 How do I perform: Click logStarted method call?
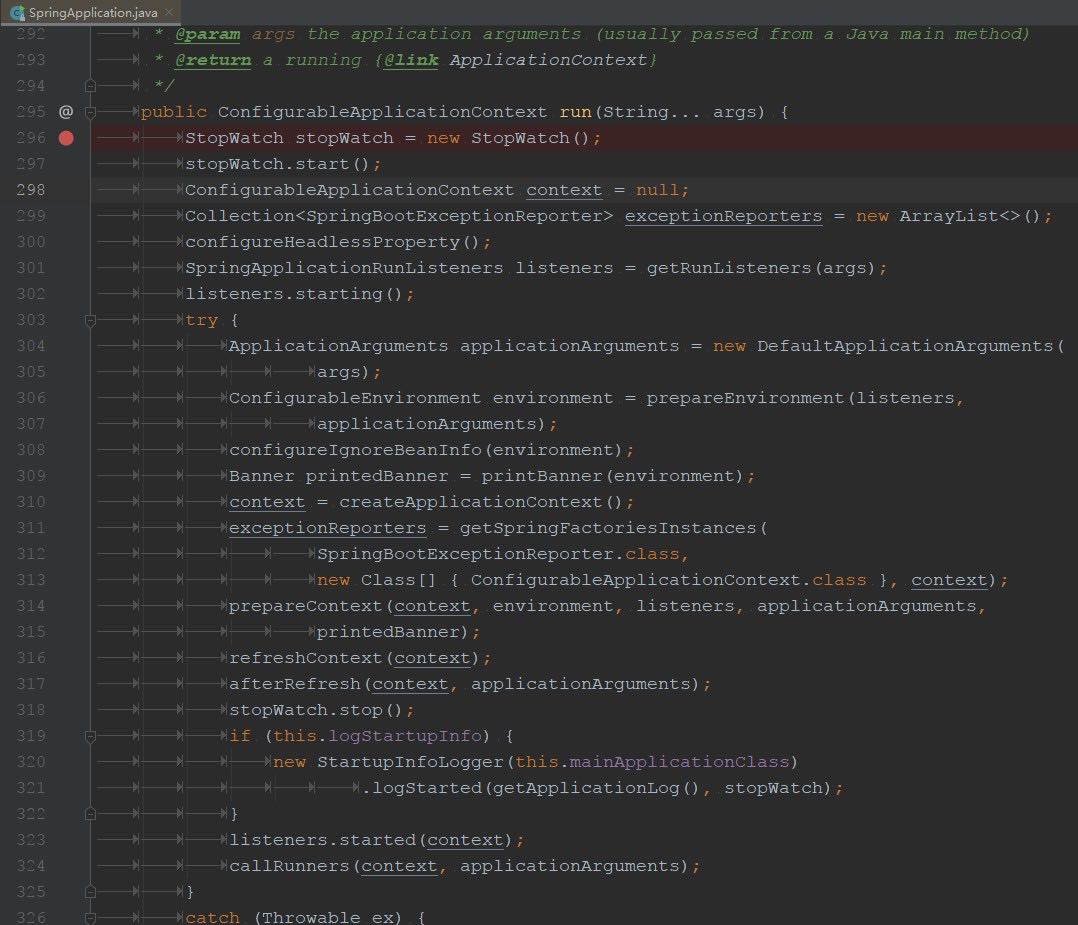tap(427, 788)
